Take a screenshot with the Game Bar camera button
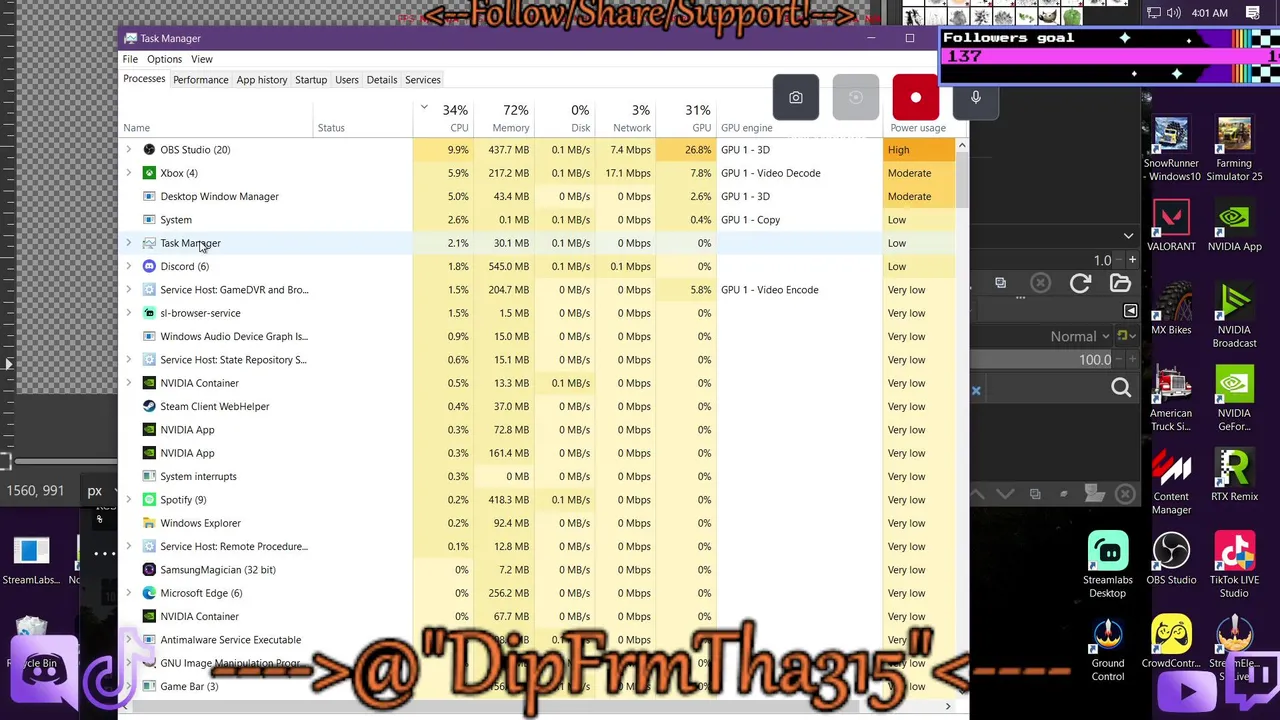The height and width of the screenshot is (720, 1280). pos(796,98)
